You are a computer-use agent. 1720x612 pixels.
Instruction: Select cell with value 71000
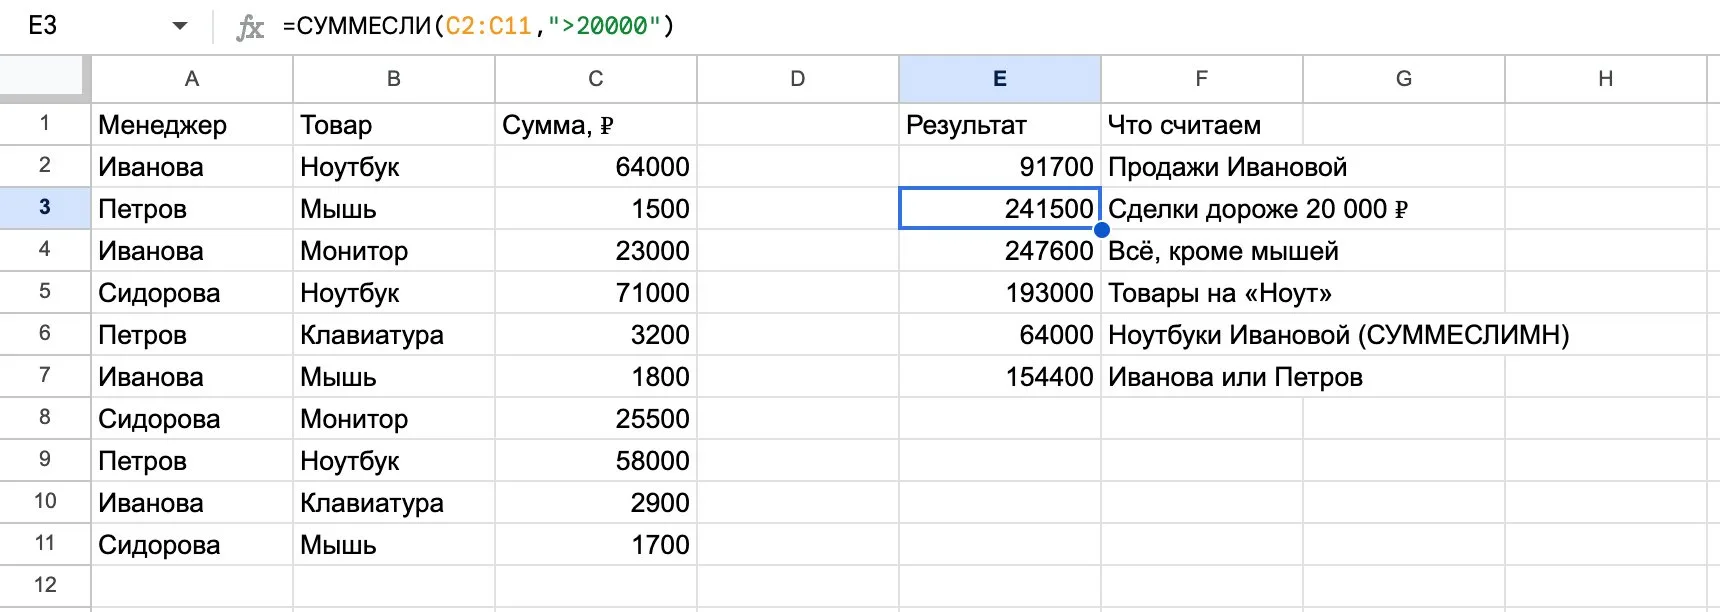[596, 293]
